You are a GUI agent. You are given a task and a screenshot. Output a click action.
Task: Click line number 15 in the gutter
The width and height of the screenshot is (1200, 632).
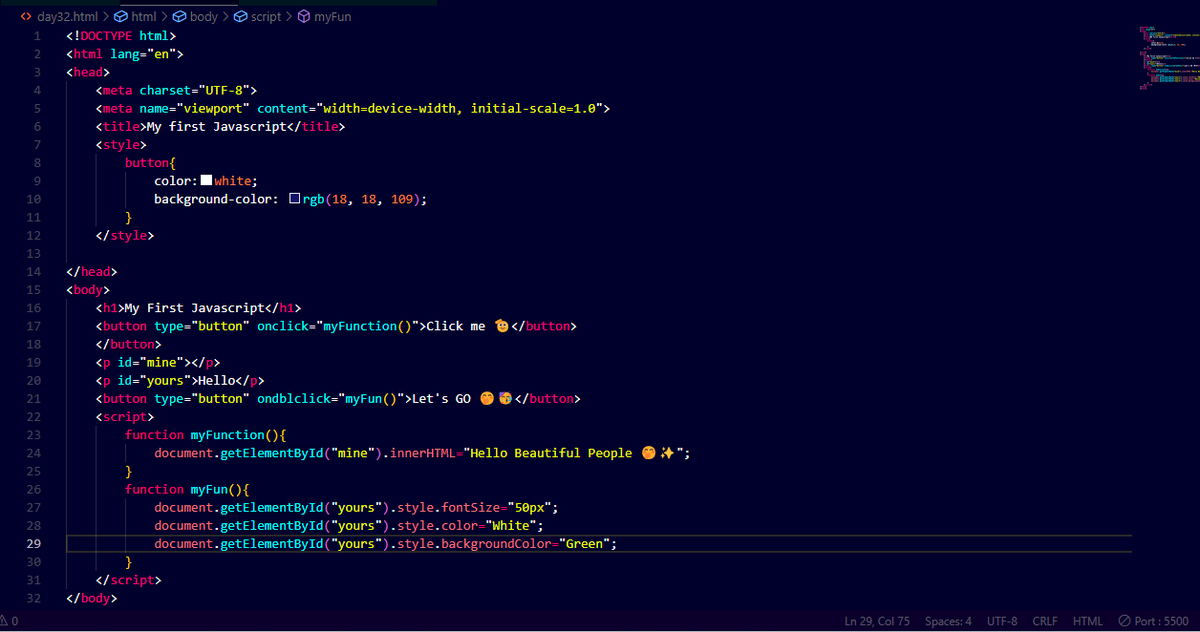tap(35, 290)
